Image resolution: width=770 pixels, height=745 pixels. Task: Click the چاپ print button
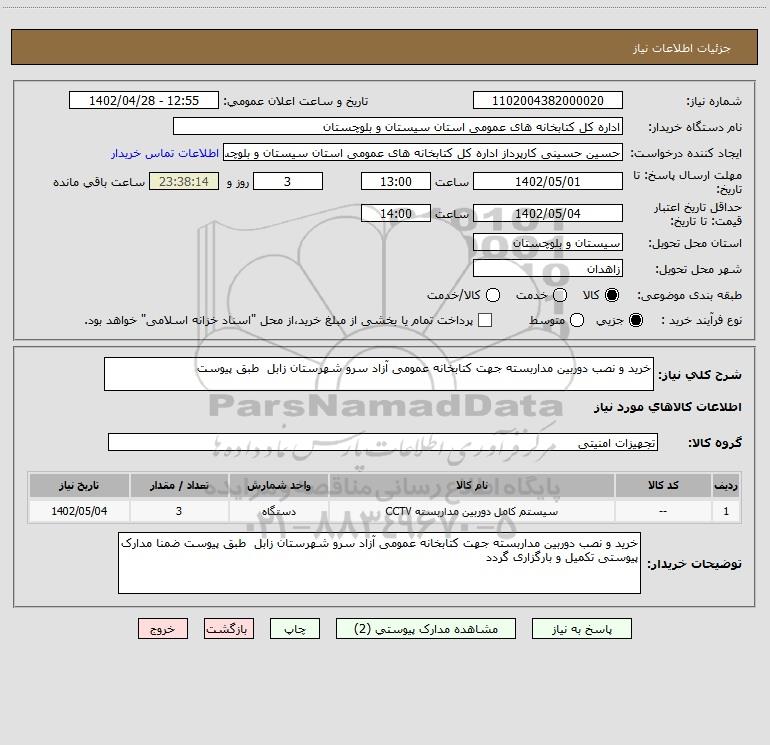295,629
